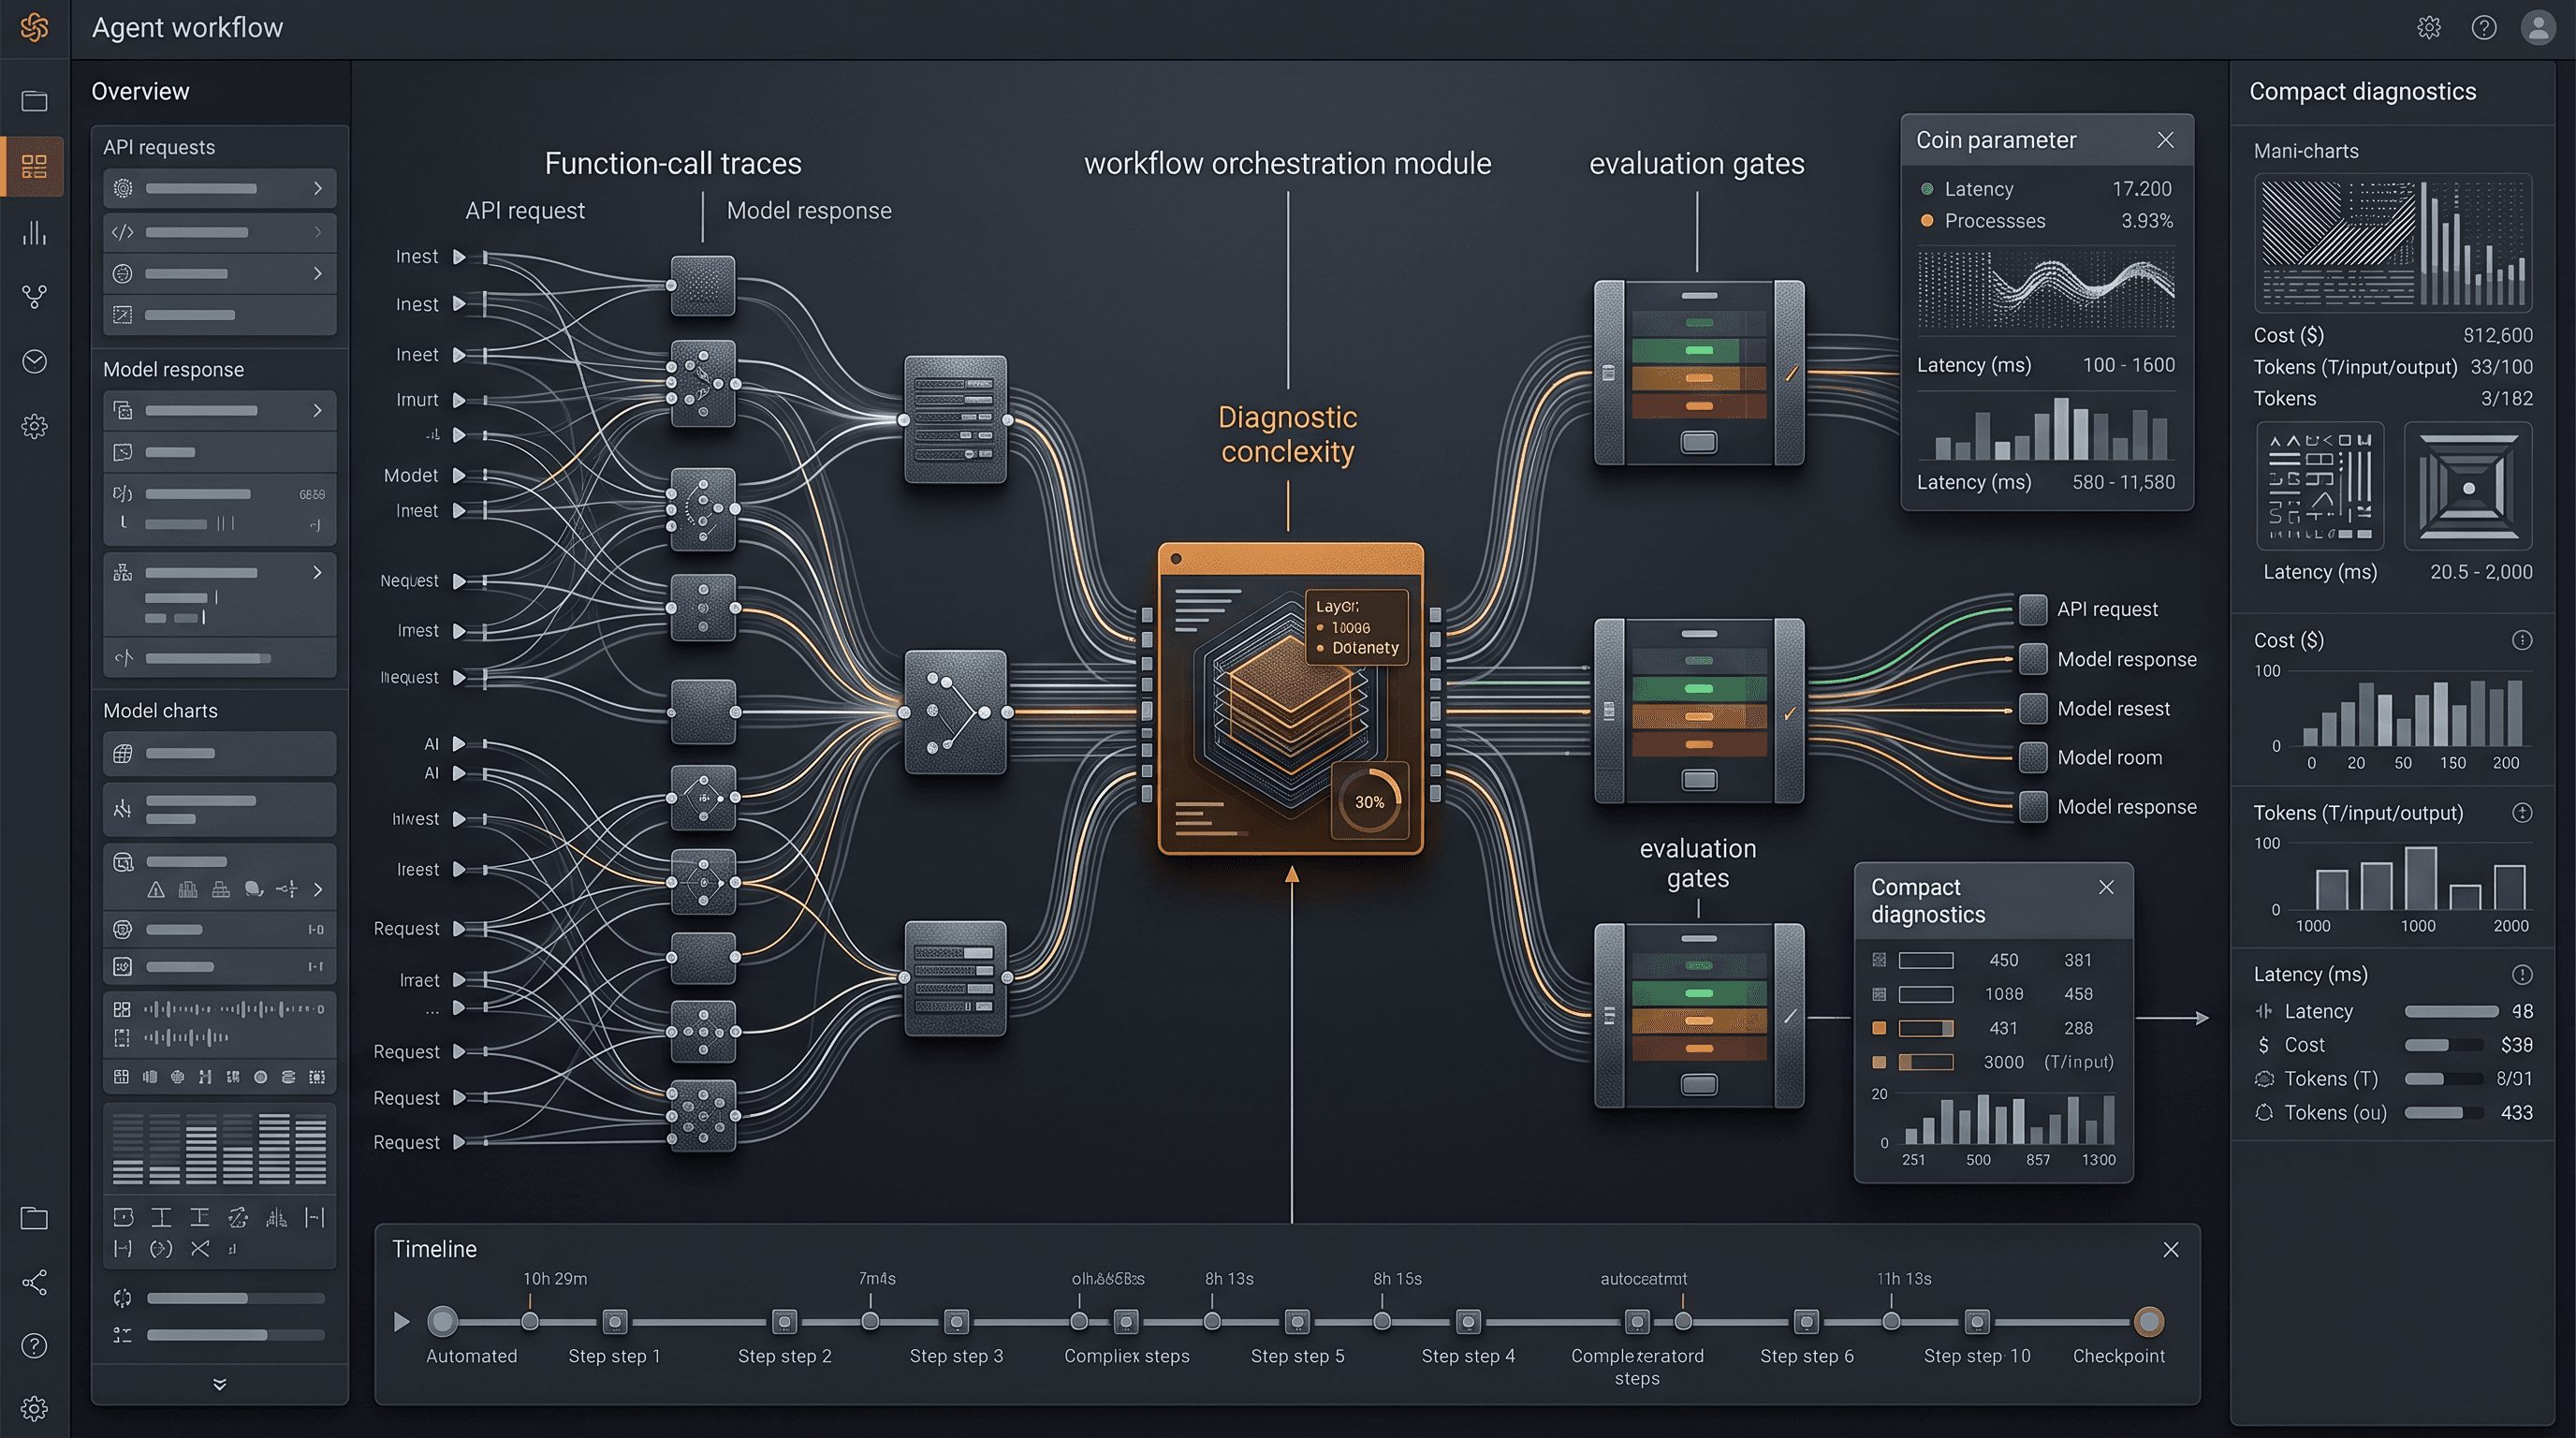Image resolution: width=2576 pixels, height=1438 pixels.
Task: Open the user account avatar
Action: [2538, 27]
